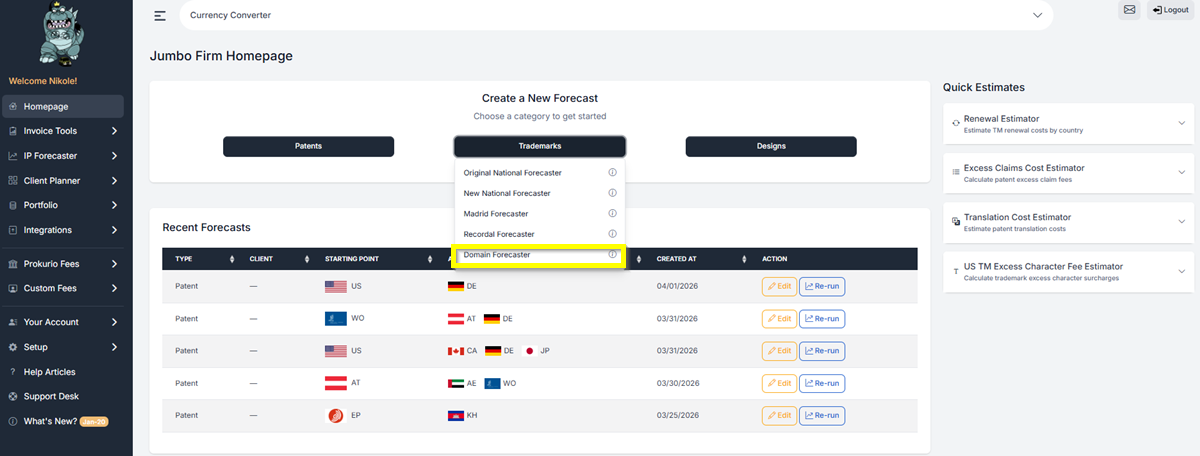Click info icon beside Madrid Forecaster
This screenshot has width=1200, height=456.
click(x=612, y=214)
